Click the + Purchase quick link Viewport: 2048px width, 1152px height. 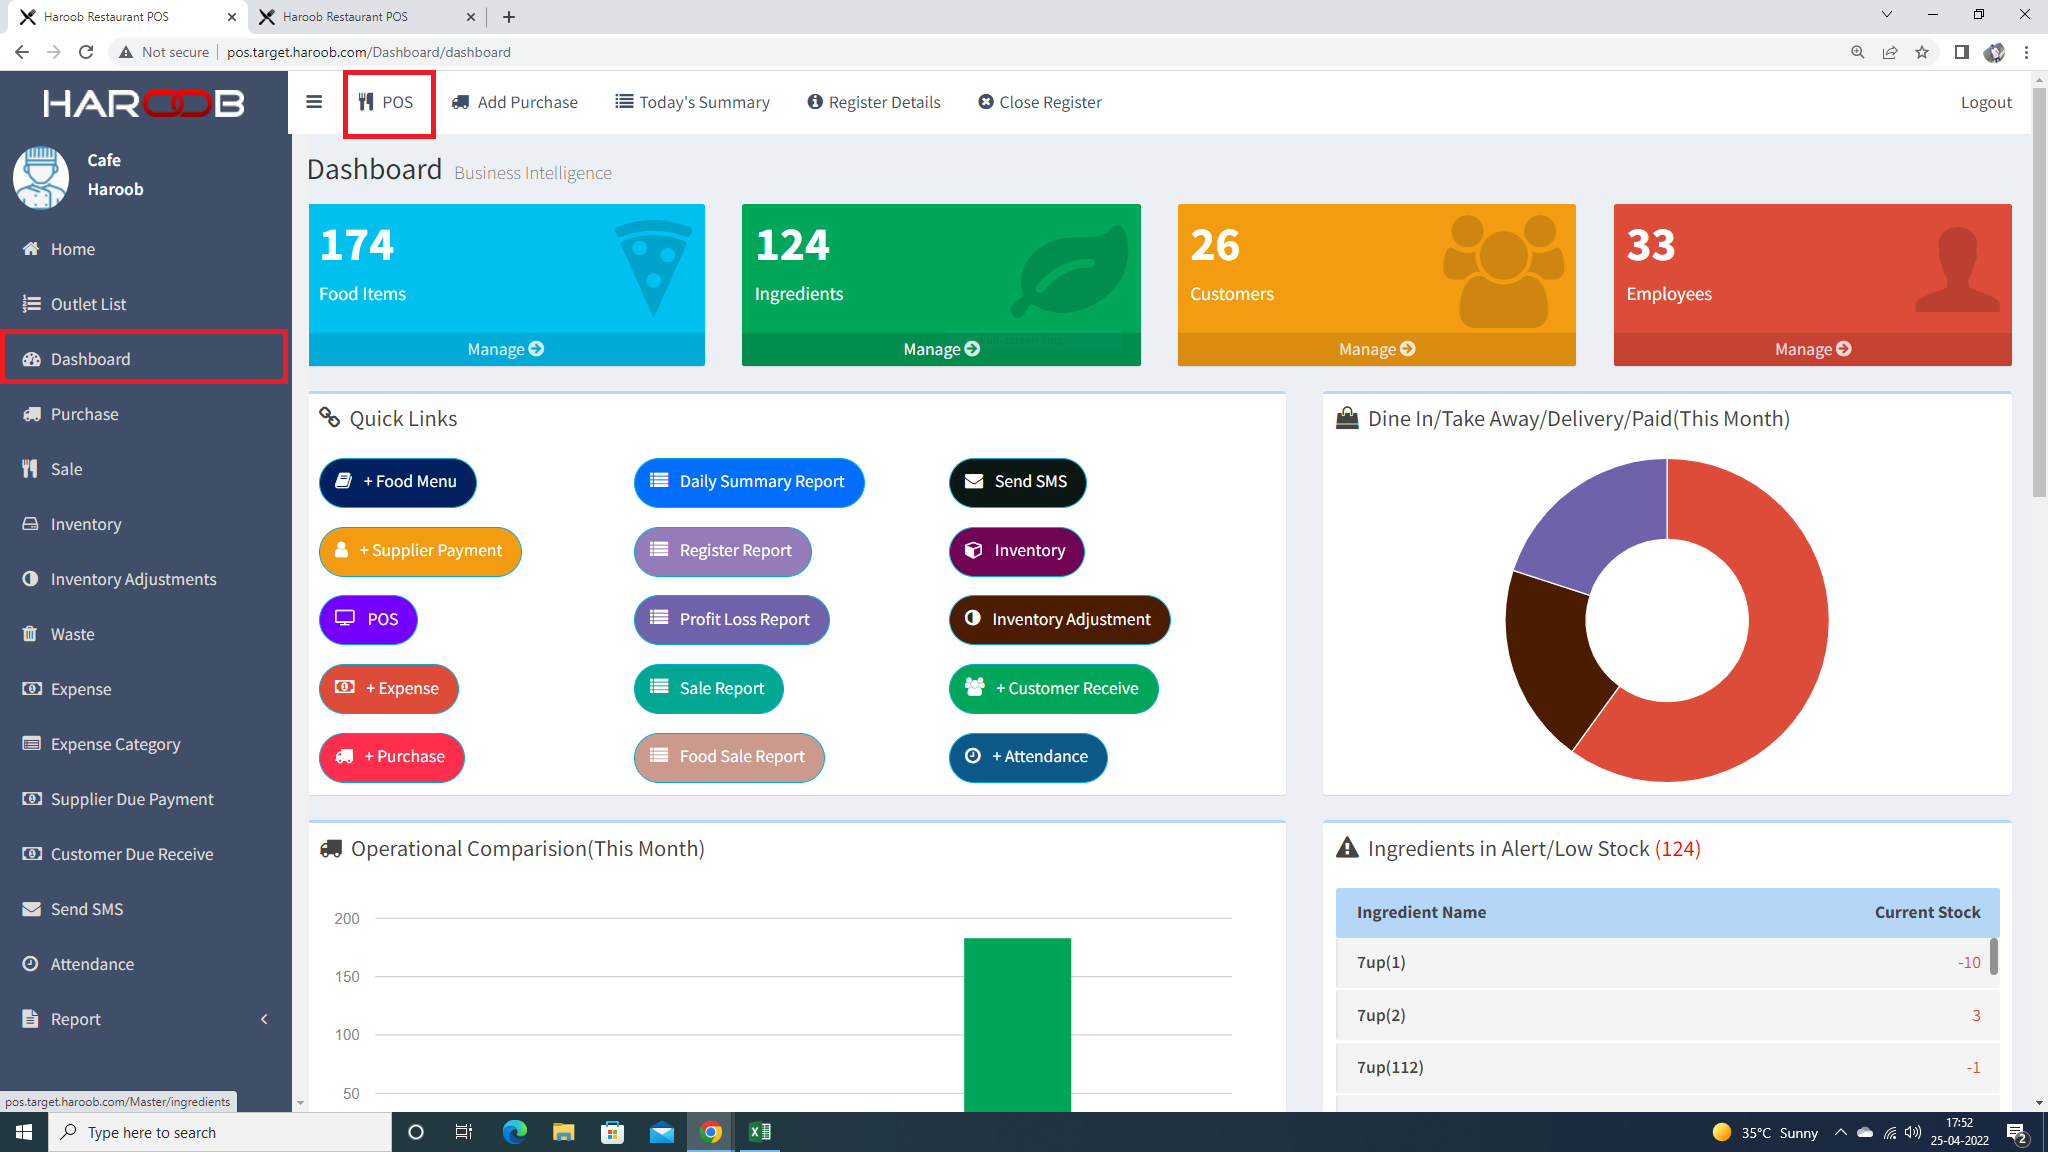391,757
